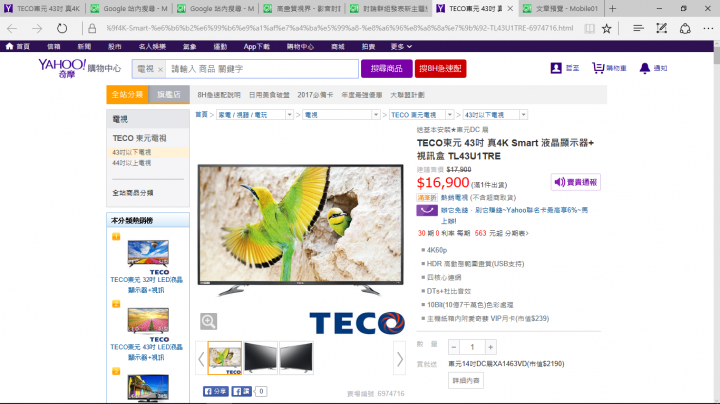Open the site-wide product categories link
Image resolution: width=720 pixels, height=404 pixels.
(x=133, y=193)
